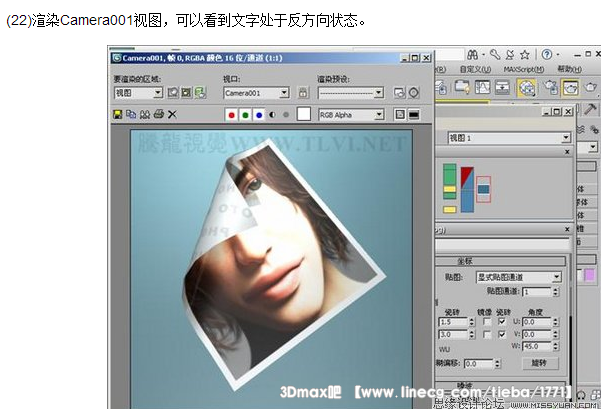Click Toggle UI Overlay icon in render window
Screen dimensions: 601x409
[x=400, y=114]
